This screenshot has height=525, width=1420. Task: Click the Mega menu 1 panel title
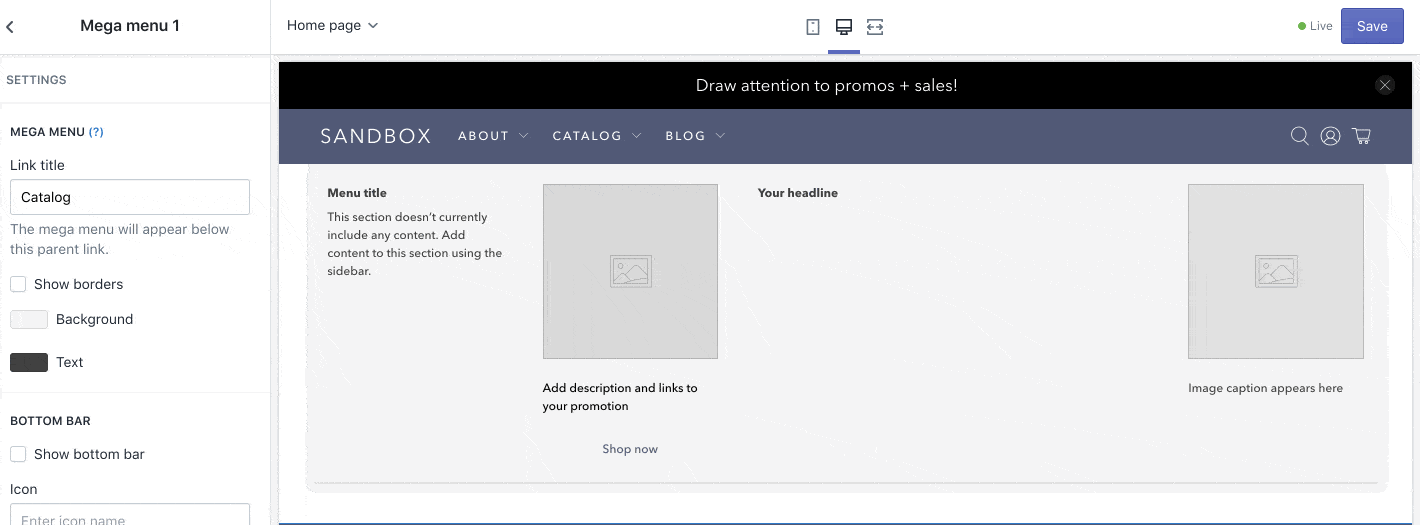click(130, 26)
